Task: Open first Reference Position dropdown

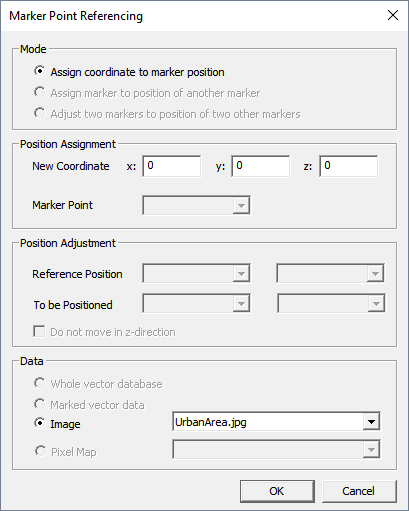Action: (196, 273)
